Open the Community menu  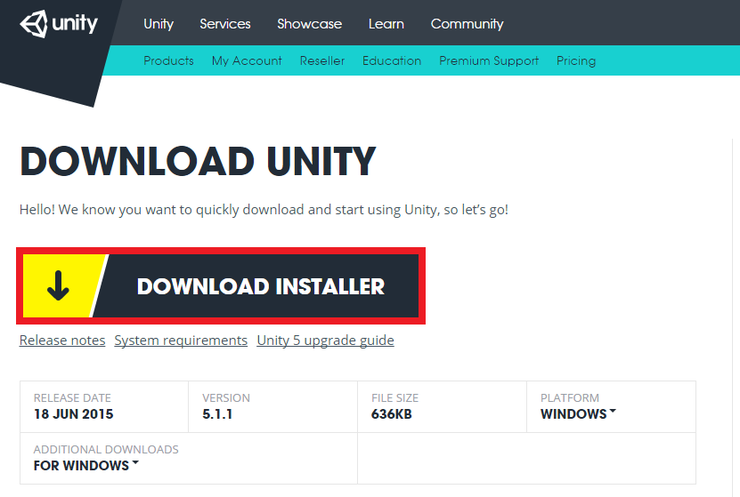click(467, 24)
